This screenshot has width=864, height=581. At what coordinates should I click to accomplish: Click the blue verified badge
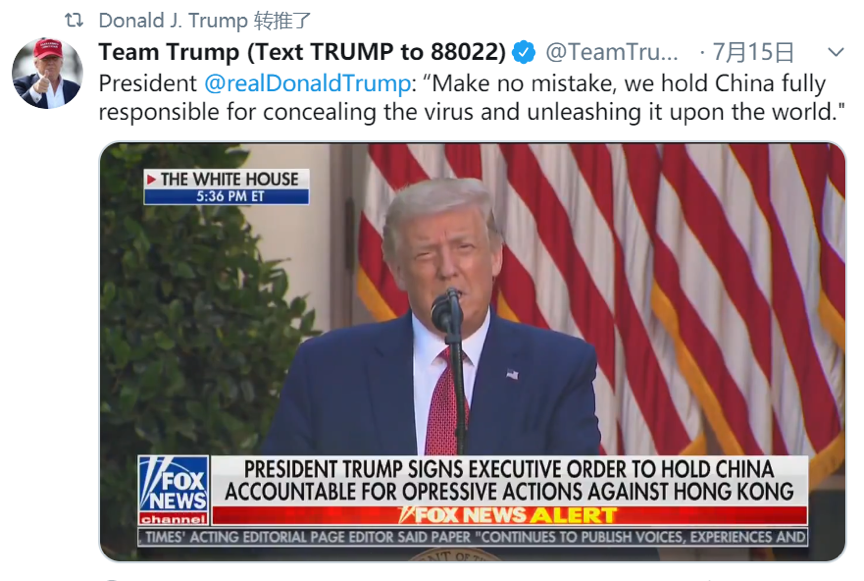tap(523, 53)
